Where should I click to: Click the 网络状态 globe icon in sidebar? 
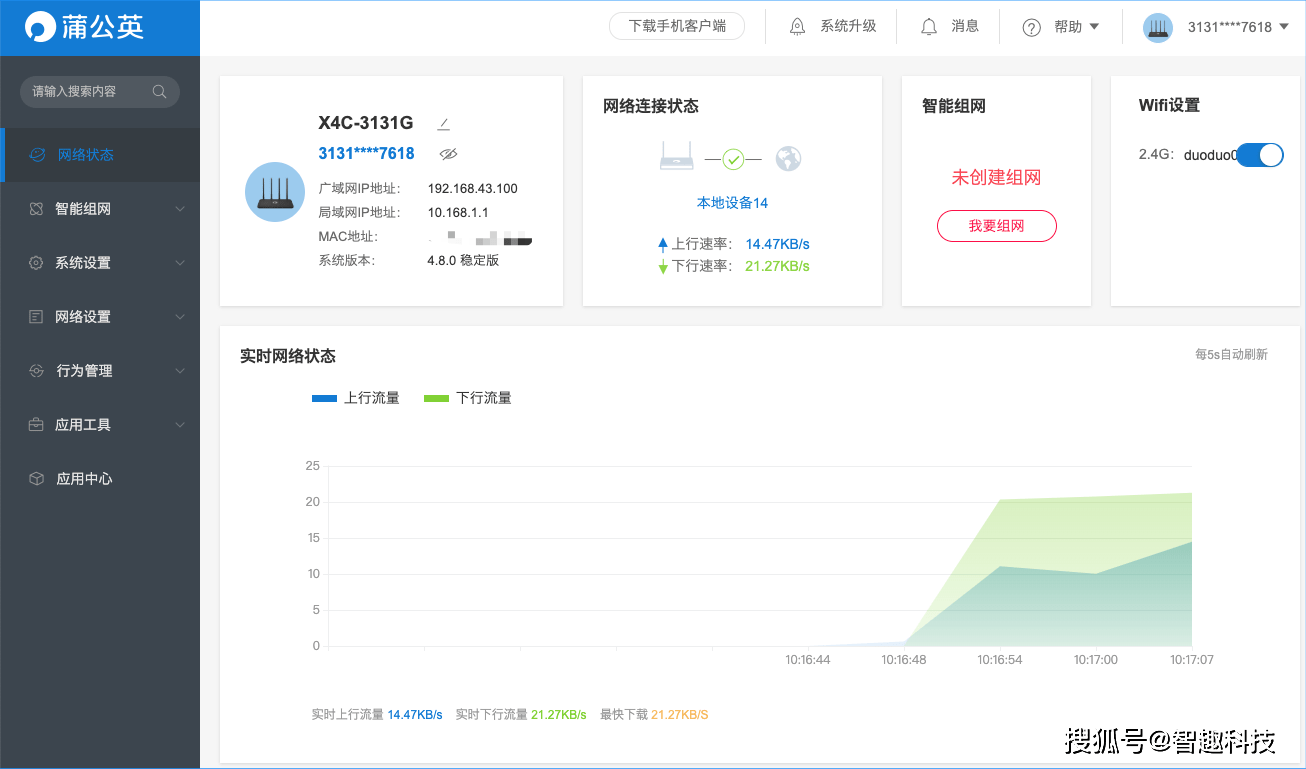pyautogui.click(x=37, y=155)
